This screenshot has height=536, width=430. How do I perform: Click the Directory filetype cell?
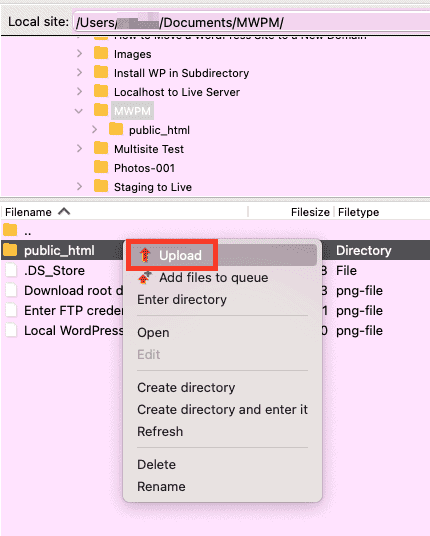click(364, 251)
